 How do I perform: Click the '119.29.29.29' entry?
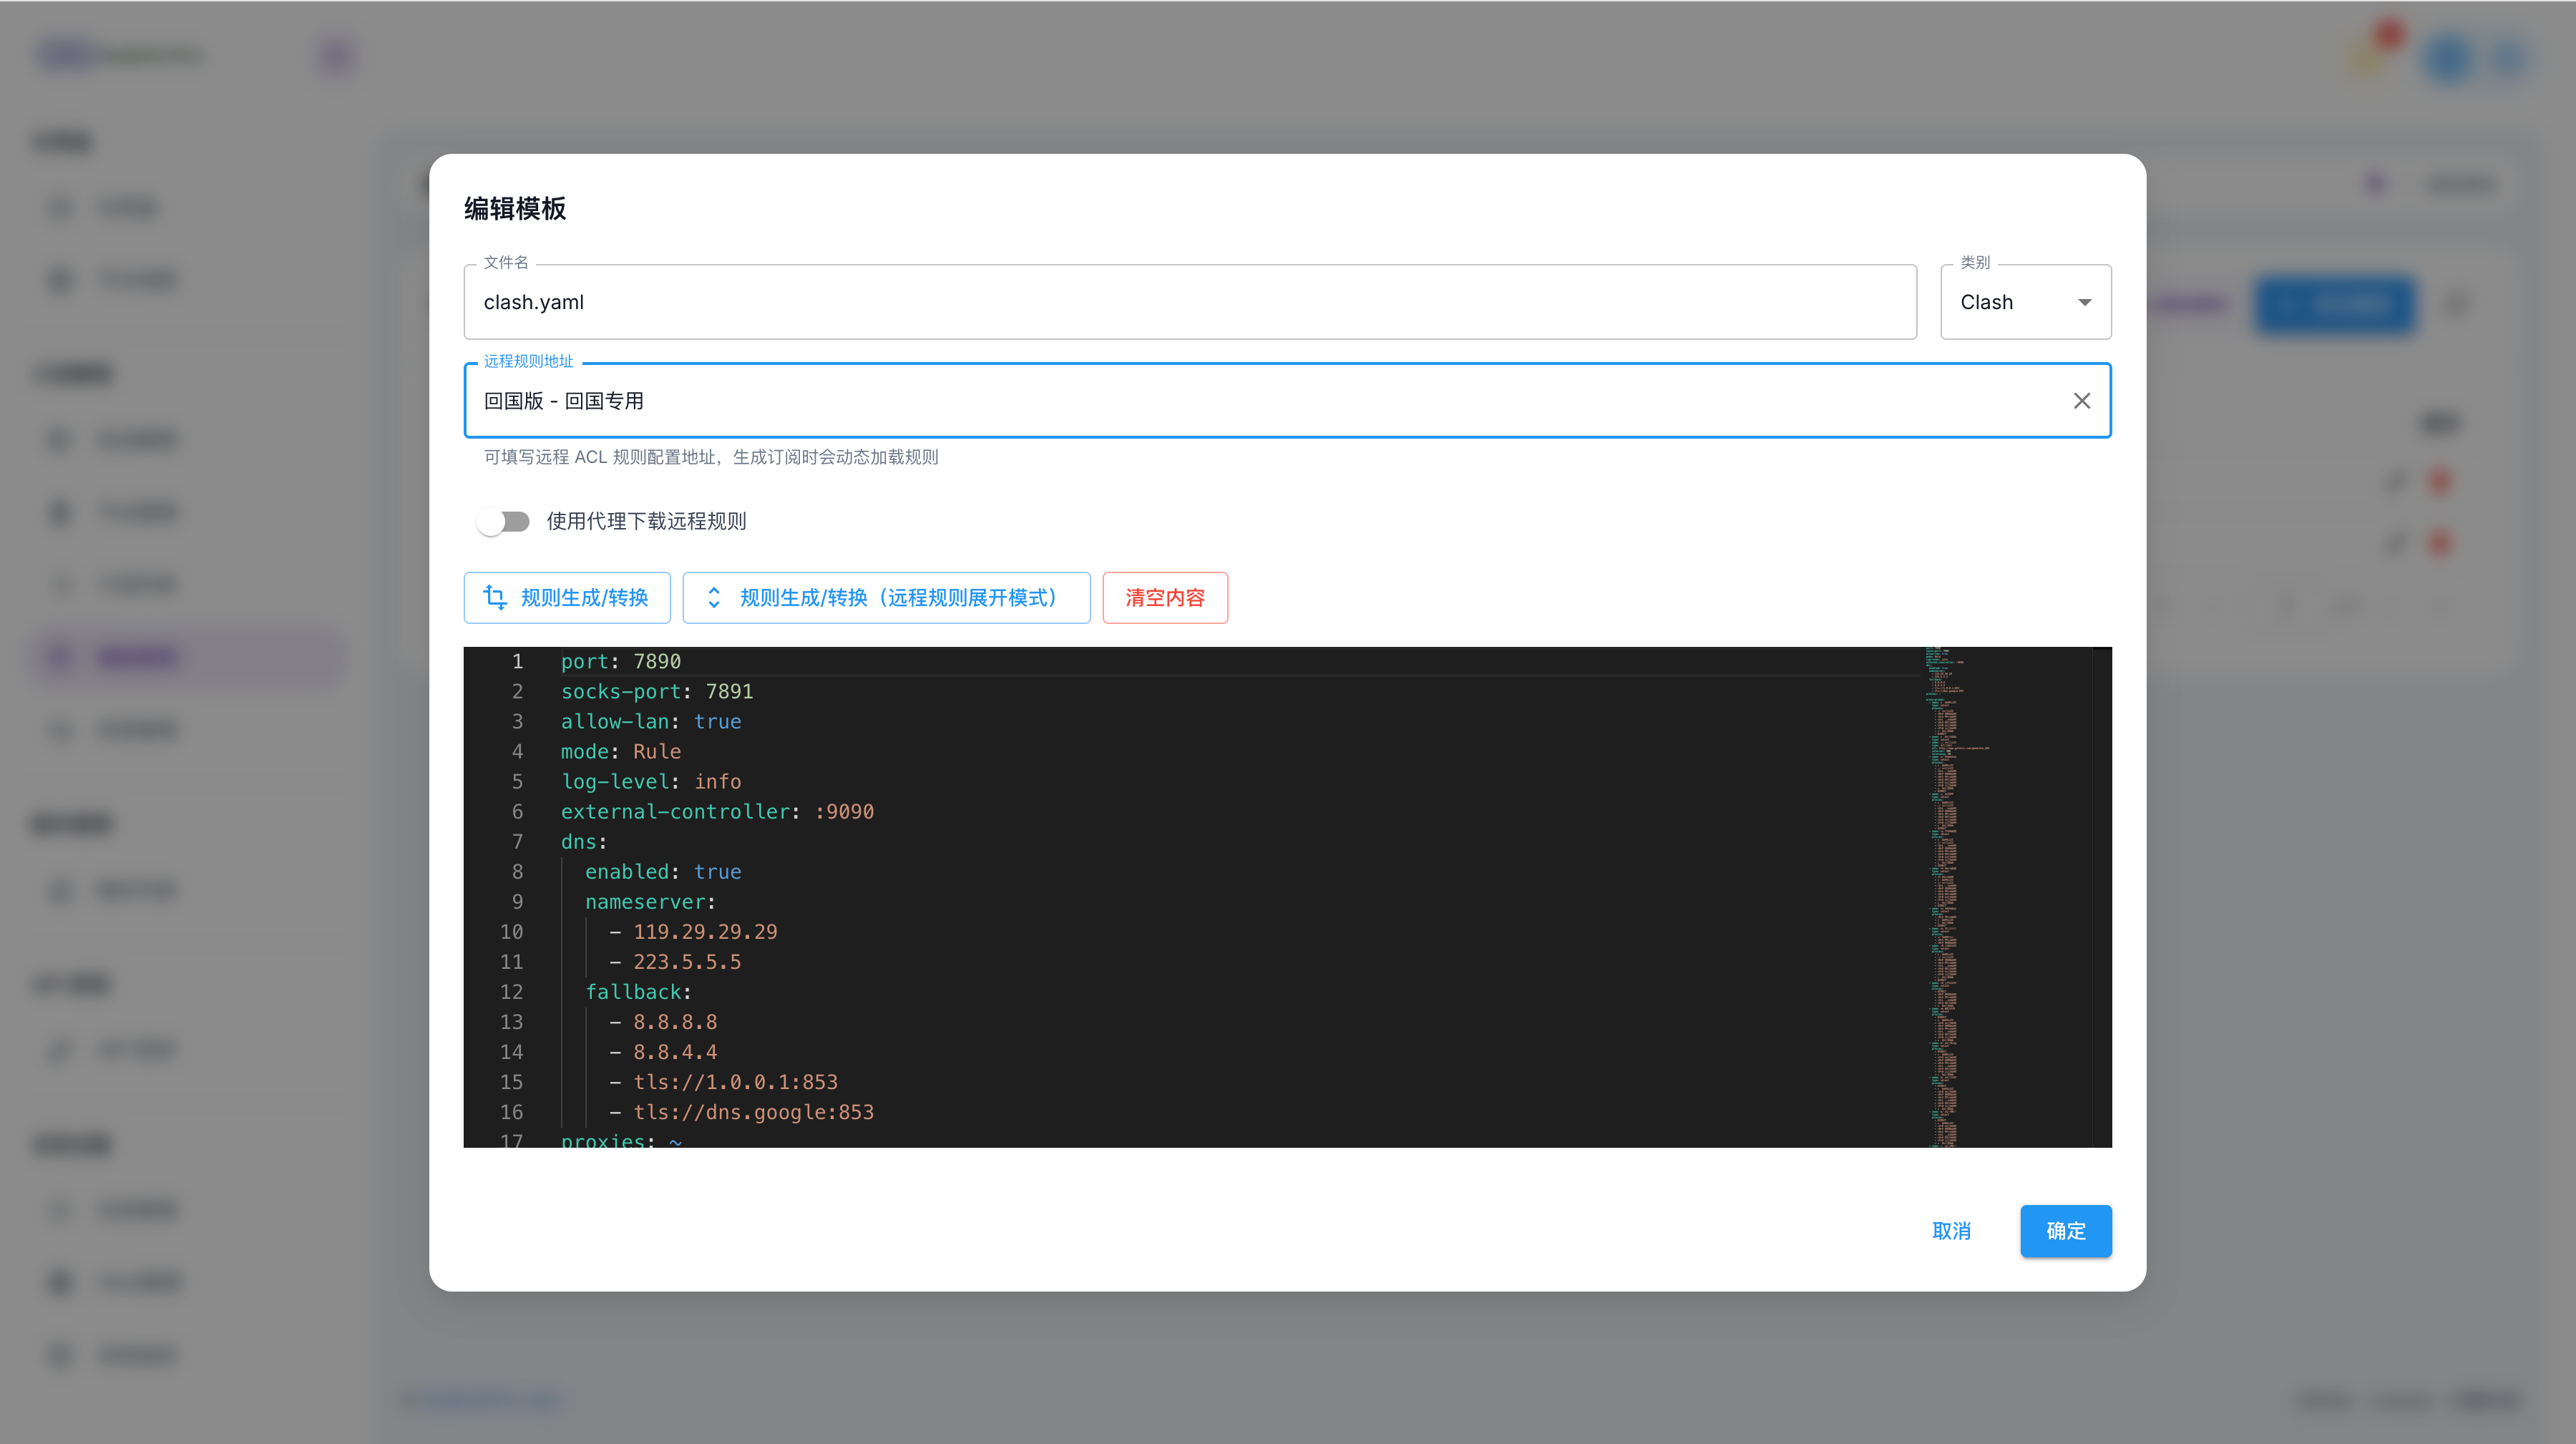pyautogui.click(x=704, y=931)
